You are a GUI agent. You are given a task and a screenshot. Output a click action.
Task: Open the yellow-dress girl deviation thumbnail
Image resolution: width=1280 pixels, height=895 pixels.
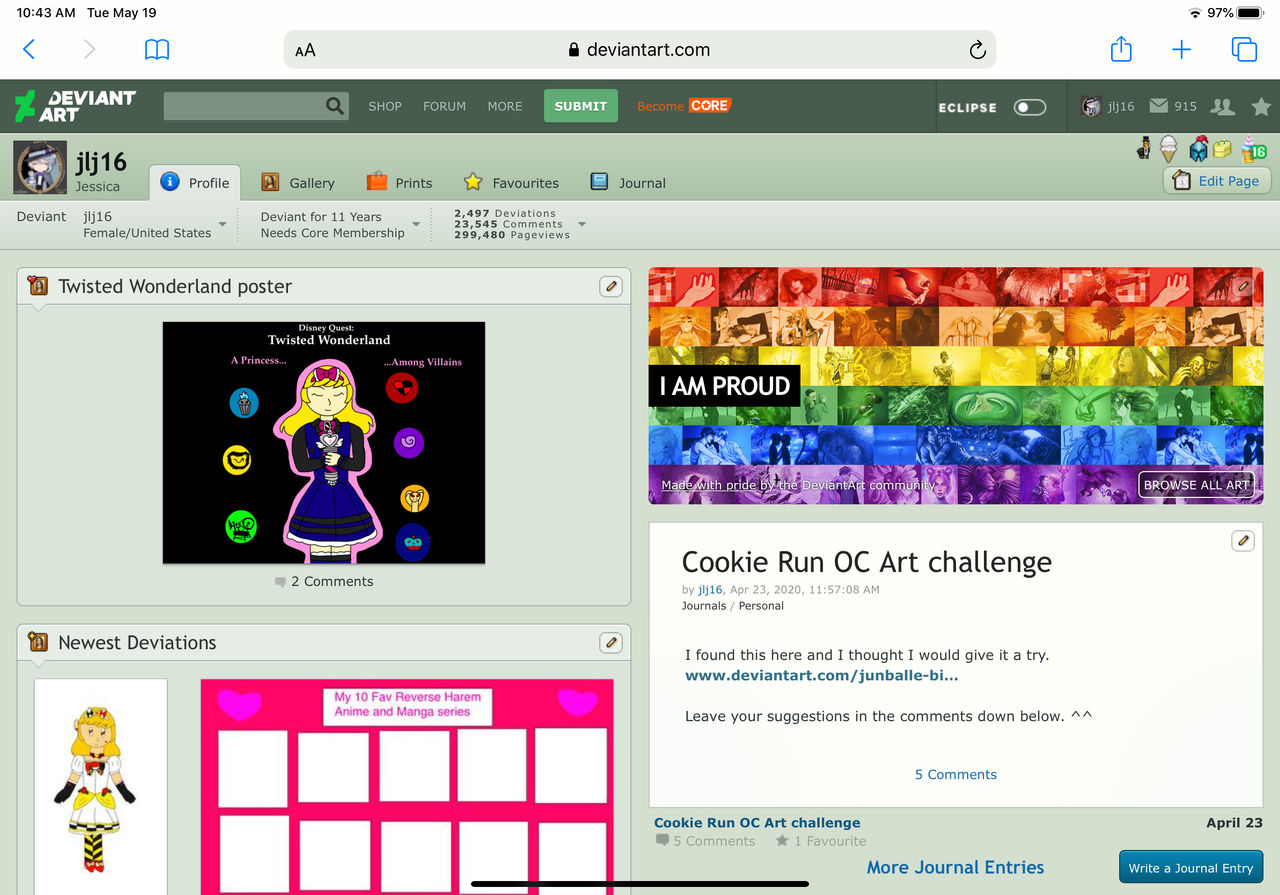(101, 787)
